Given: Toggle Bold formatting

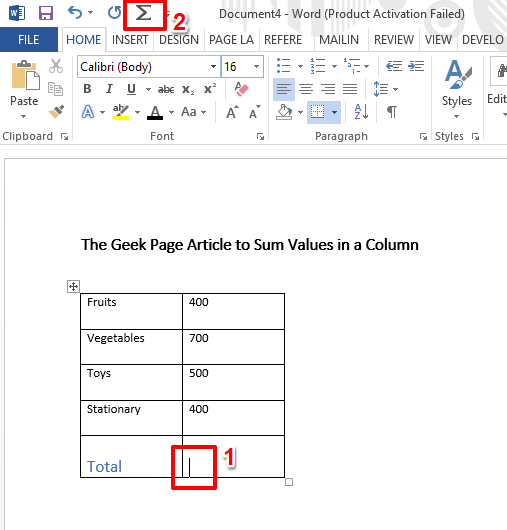Looking at the screenshot, I should click(x=87, y=89).
